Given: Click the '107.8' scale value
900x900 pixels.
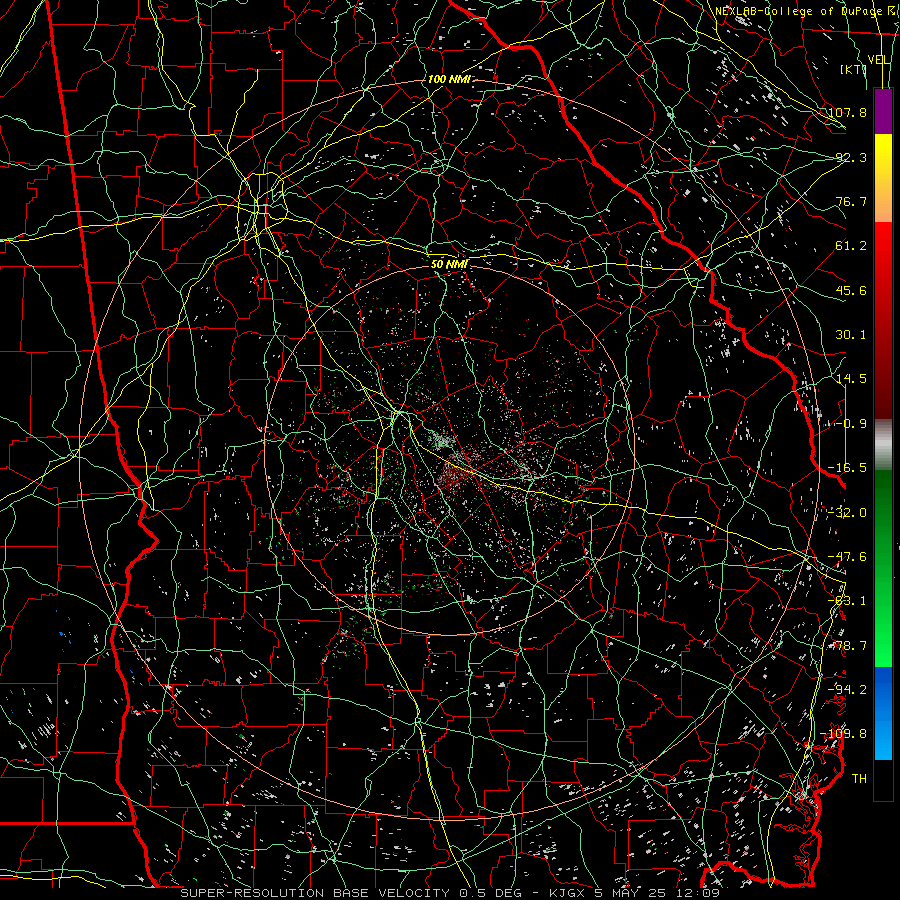Looking at the screenshot, I should [847, 112].
